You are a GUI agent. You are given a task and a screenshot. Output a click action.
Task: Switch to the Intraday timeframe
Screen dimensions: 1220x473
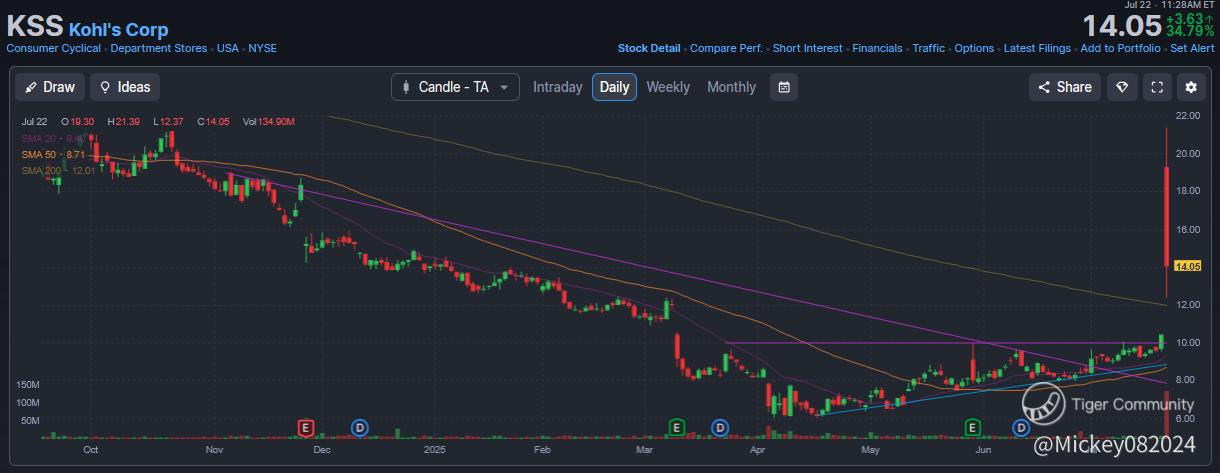coord(557,87)
